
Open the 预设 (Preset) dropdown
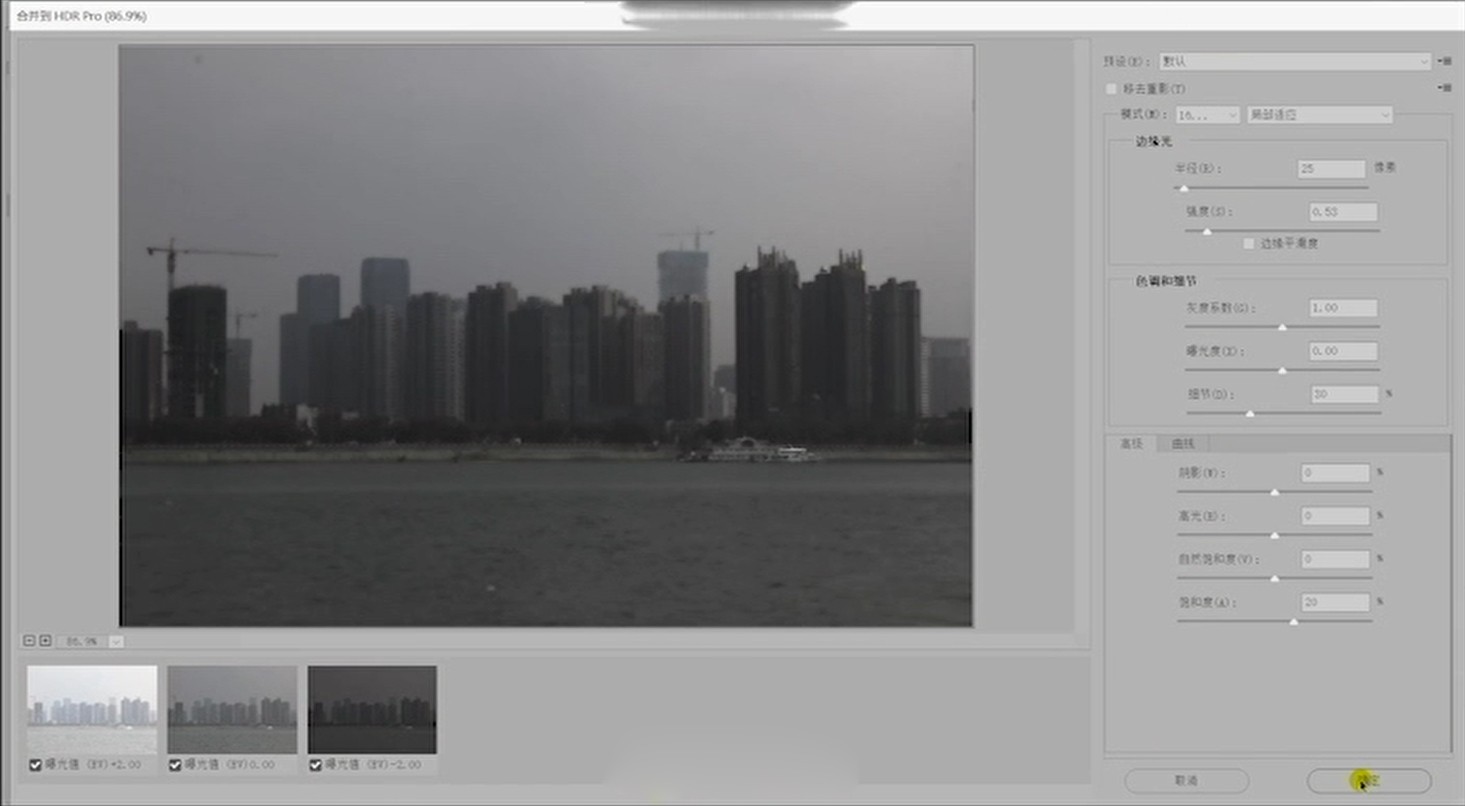click(x=1296, y=61)
